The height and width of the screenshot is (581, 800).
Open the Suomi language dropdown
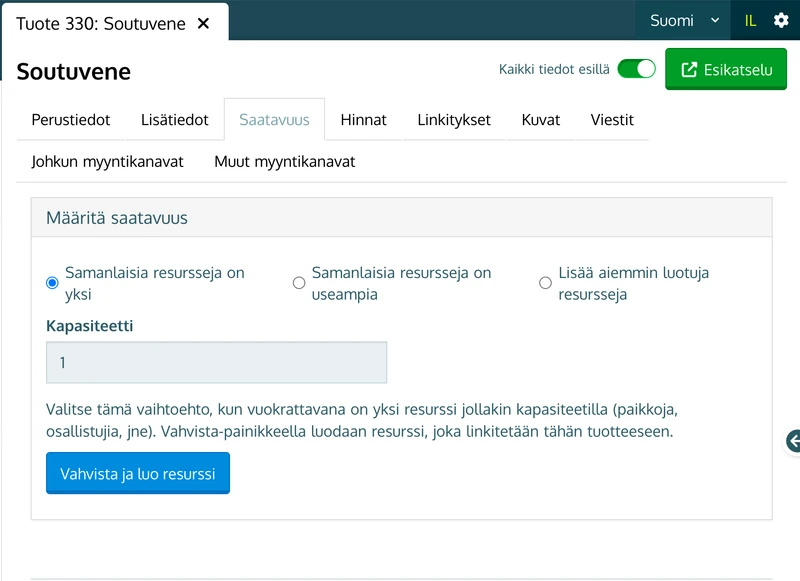684,20
